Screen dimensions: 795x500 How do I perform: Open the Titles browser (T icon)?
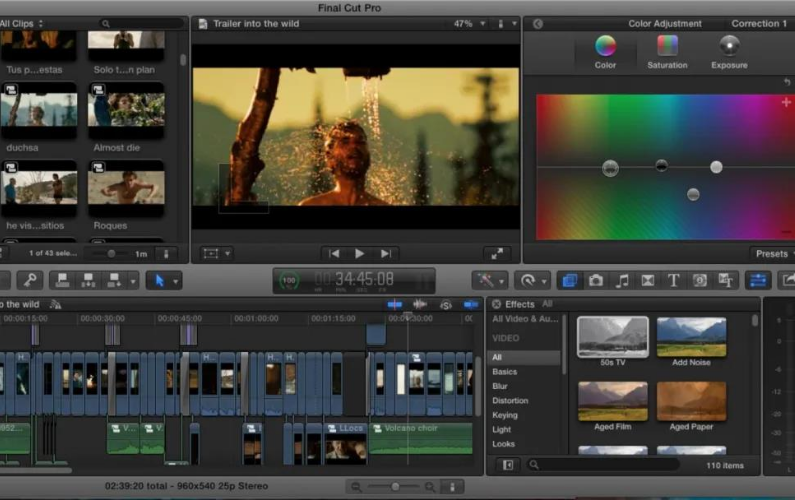(x=674, y=281)
